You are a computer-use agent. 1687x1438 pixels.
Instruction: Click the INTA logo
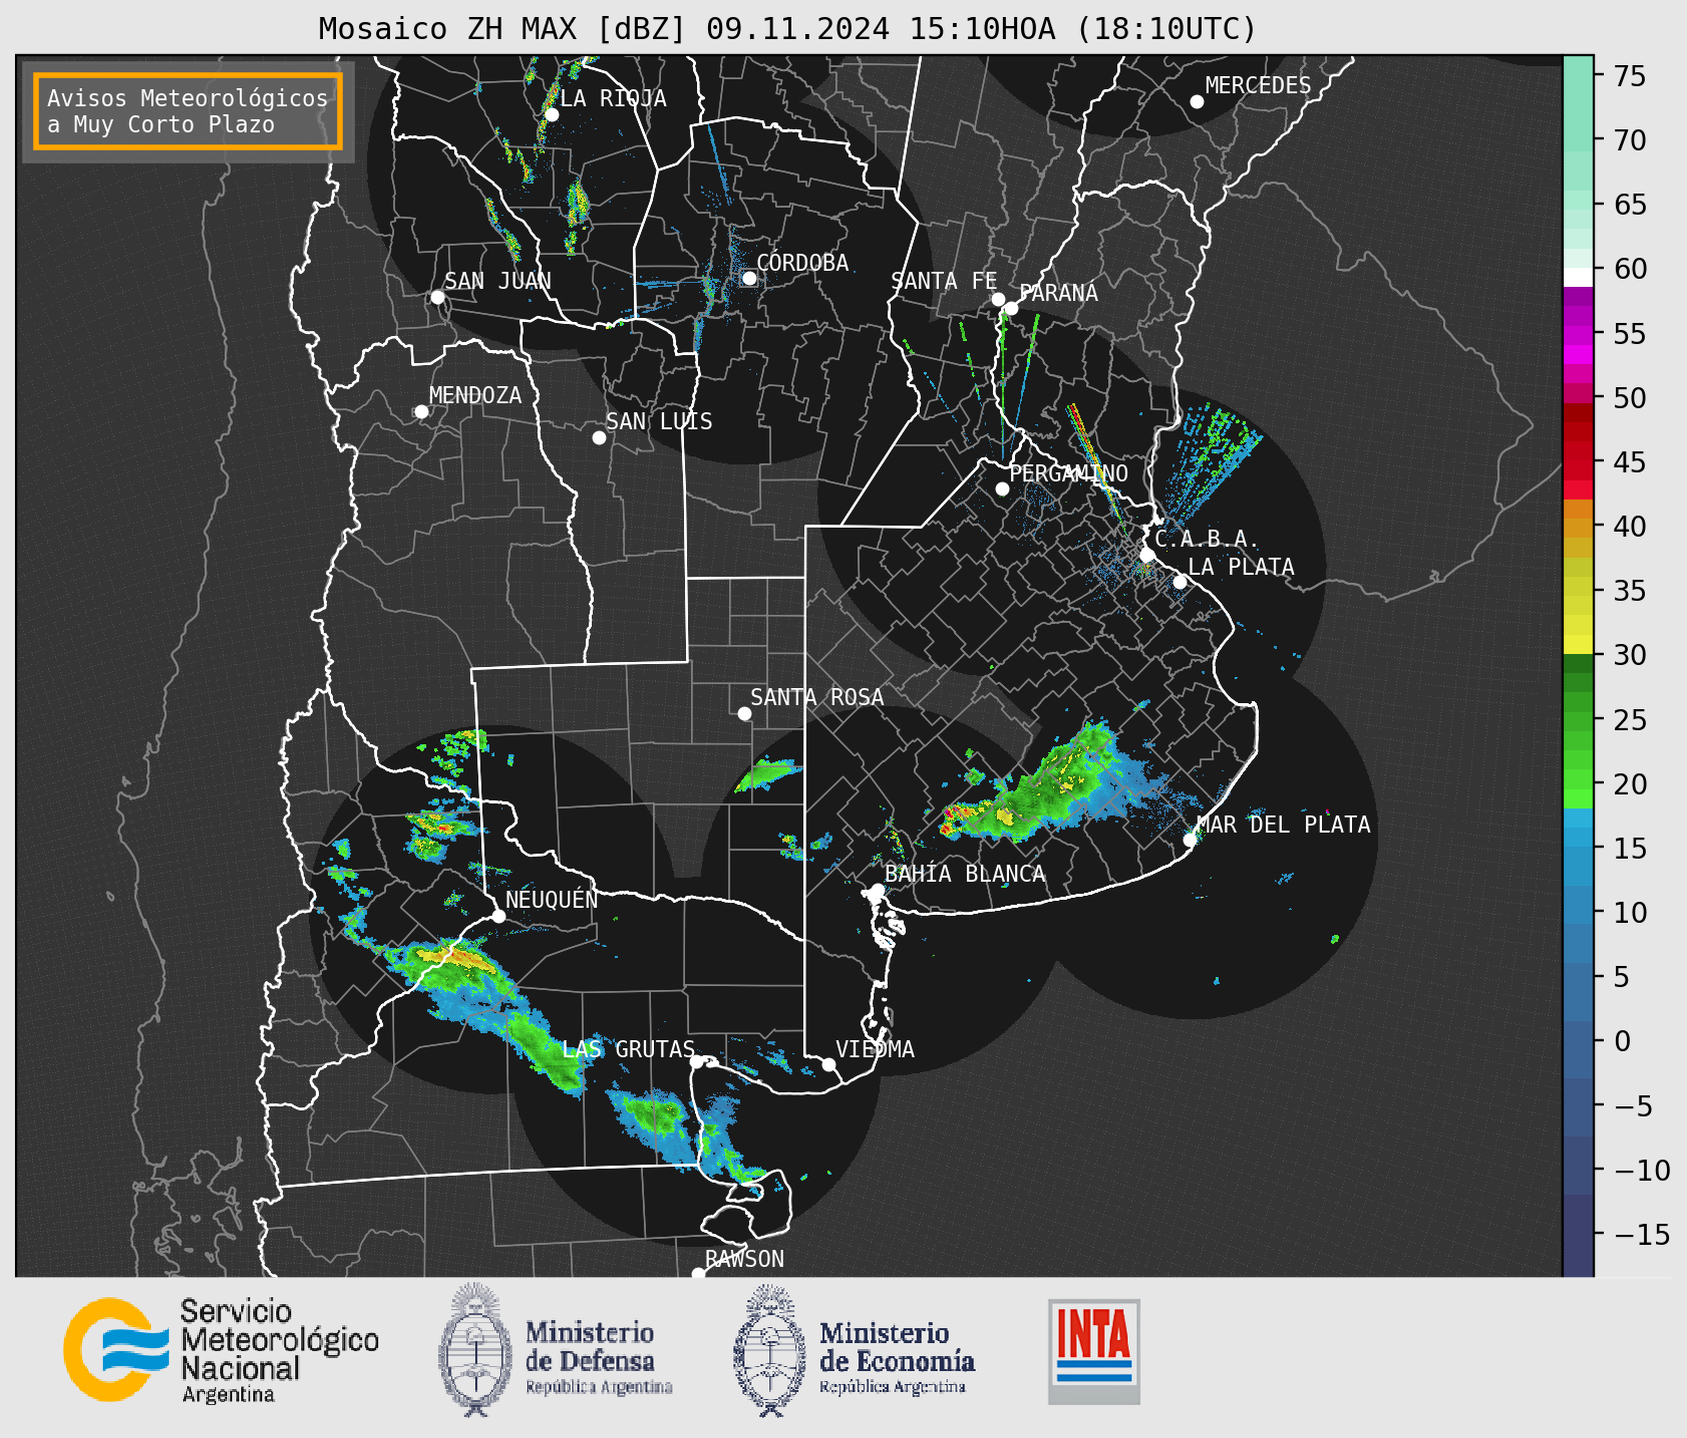coord(1094,1351)
